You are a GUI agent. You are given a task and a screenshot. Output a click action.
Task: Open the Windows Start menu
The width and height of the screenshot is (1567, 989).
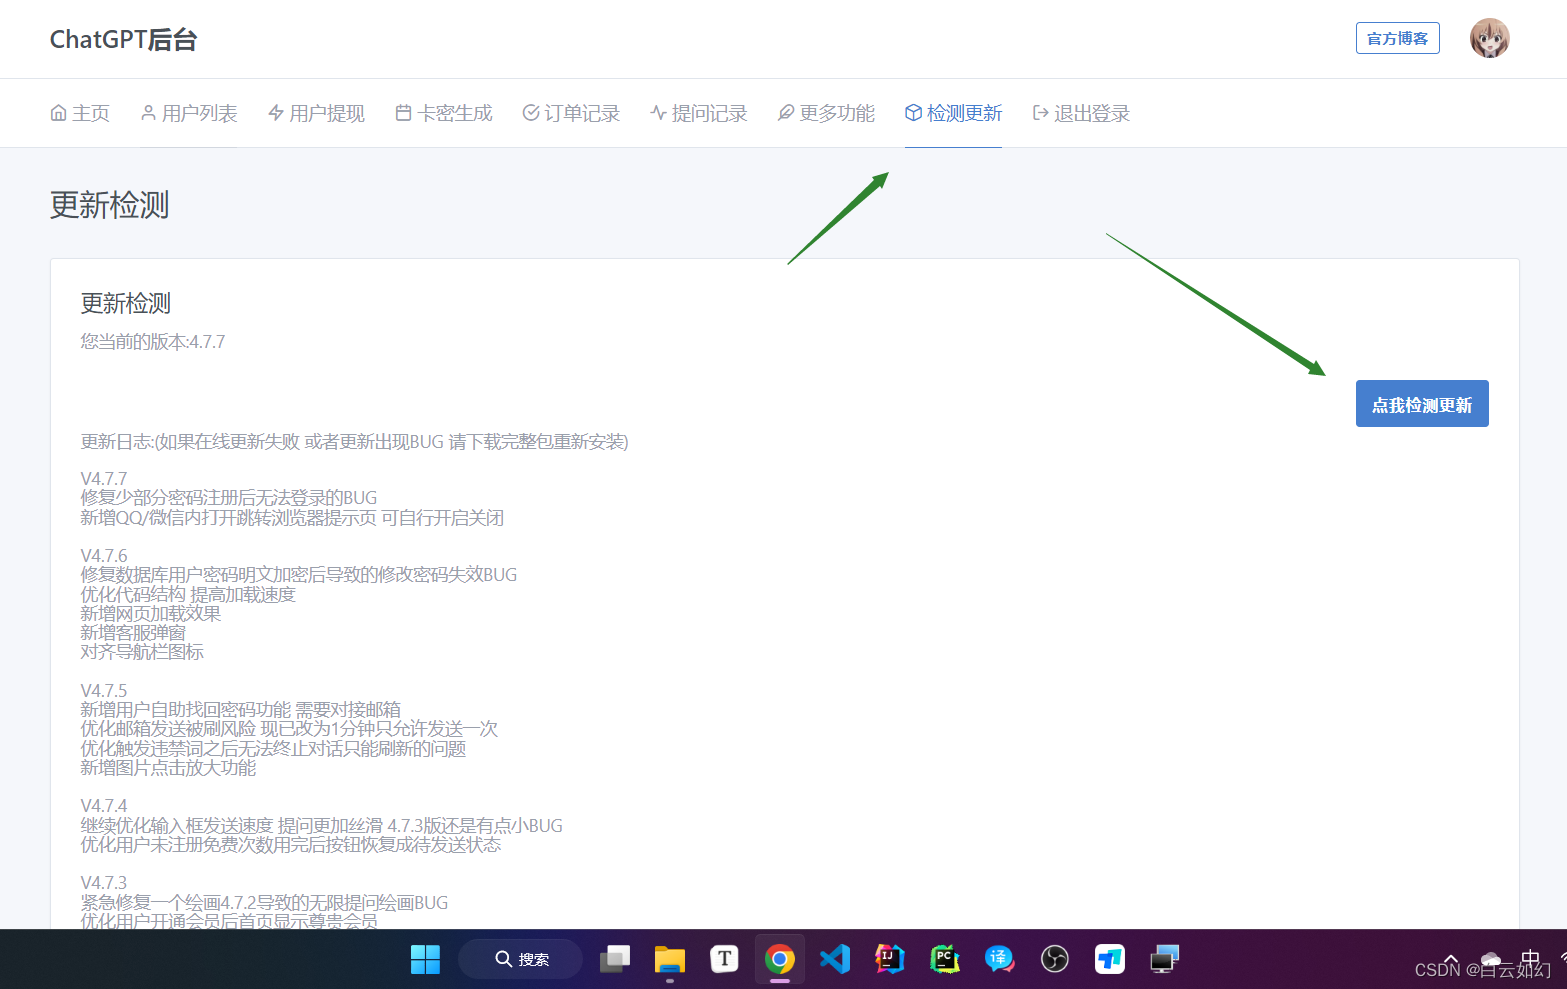[x=425, y=959]
